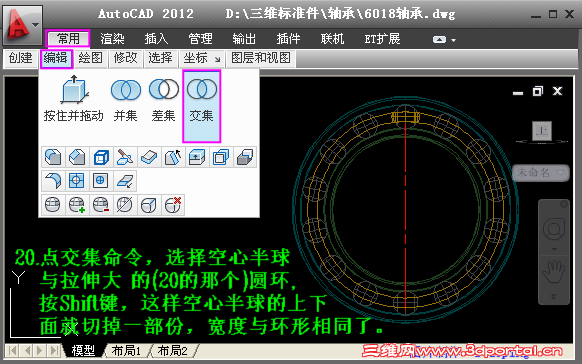This screenshot has height=364, width=582.
Task: Switch to the 布局1 layout tab
Action: (x=126, y=350)
